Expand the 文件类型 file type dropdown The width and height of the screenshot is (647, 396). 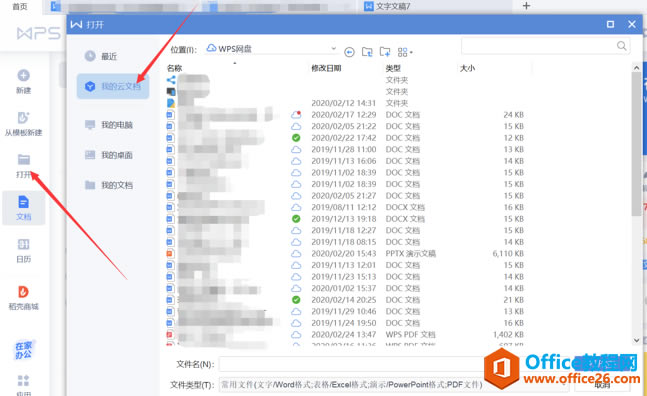pyautogui.click(x=564, y=384)
